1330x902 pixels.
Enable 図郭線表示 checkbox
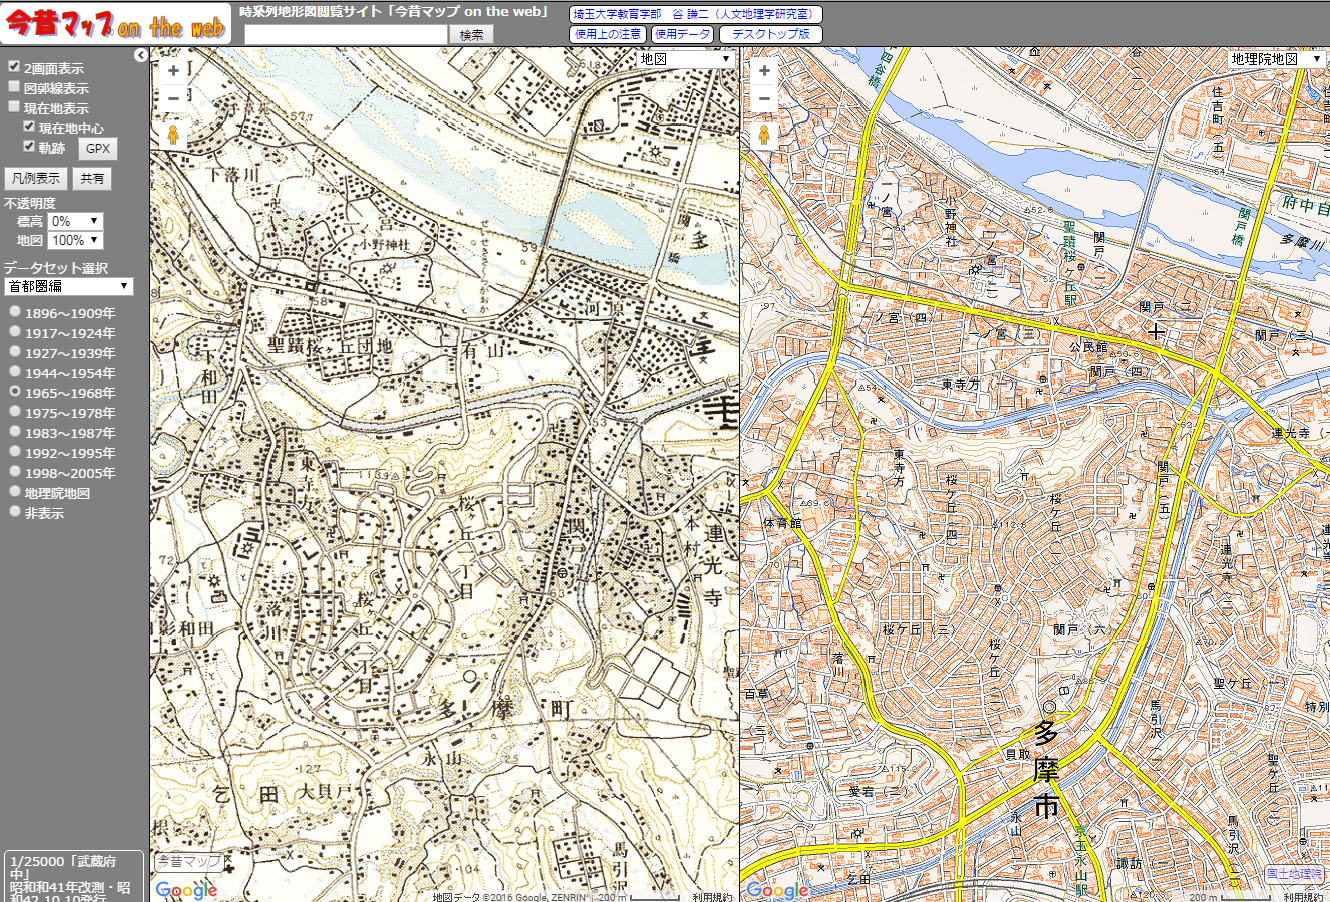pyautogui.click(x=14, y=87)
